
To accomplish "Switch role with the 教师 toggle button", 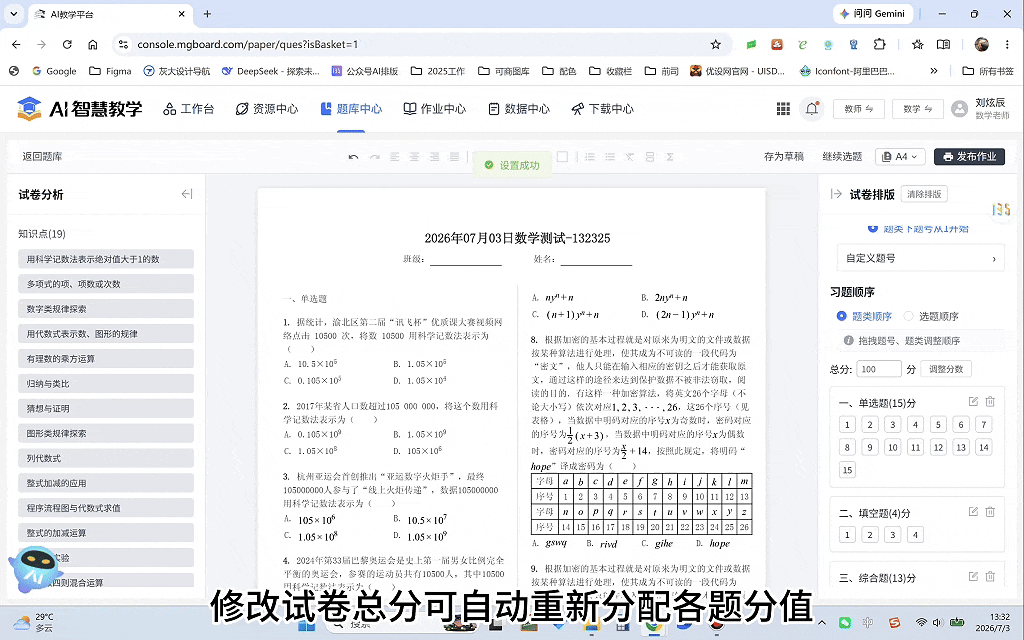I will (x=859, y=109).
